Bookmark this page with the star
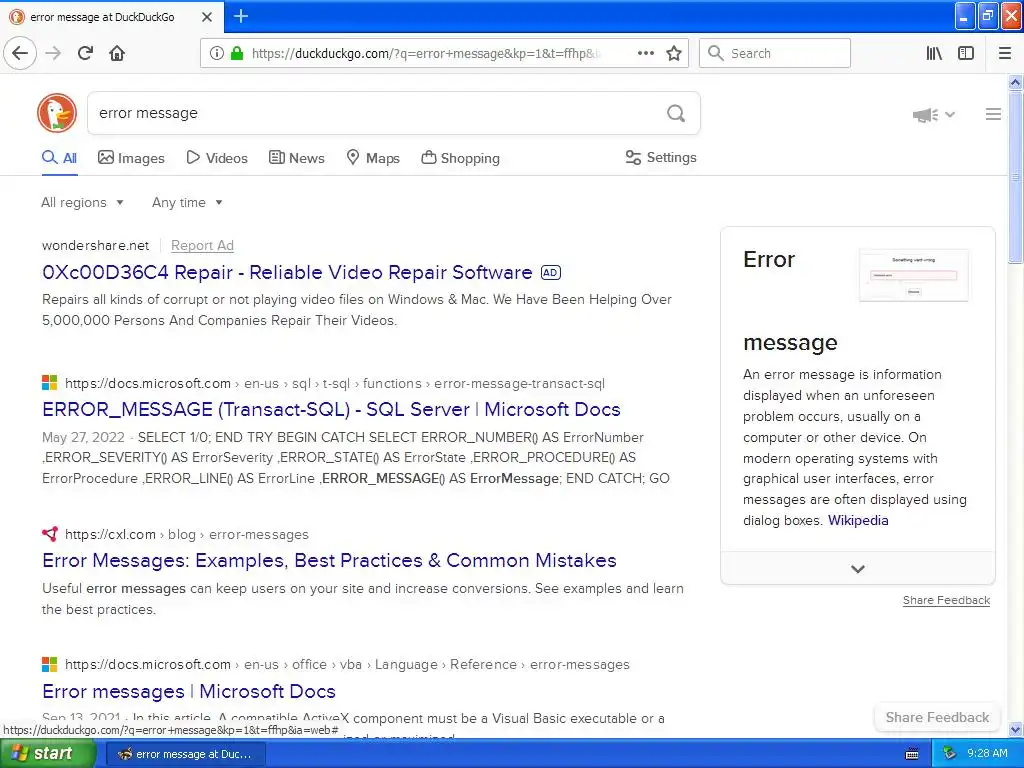 674,53
